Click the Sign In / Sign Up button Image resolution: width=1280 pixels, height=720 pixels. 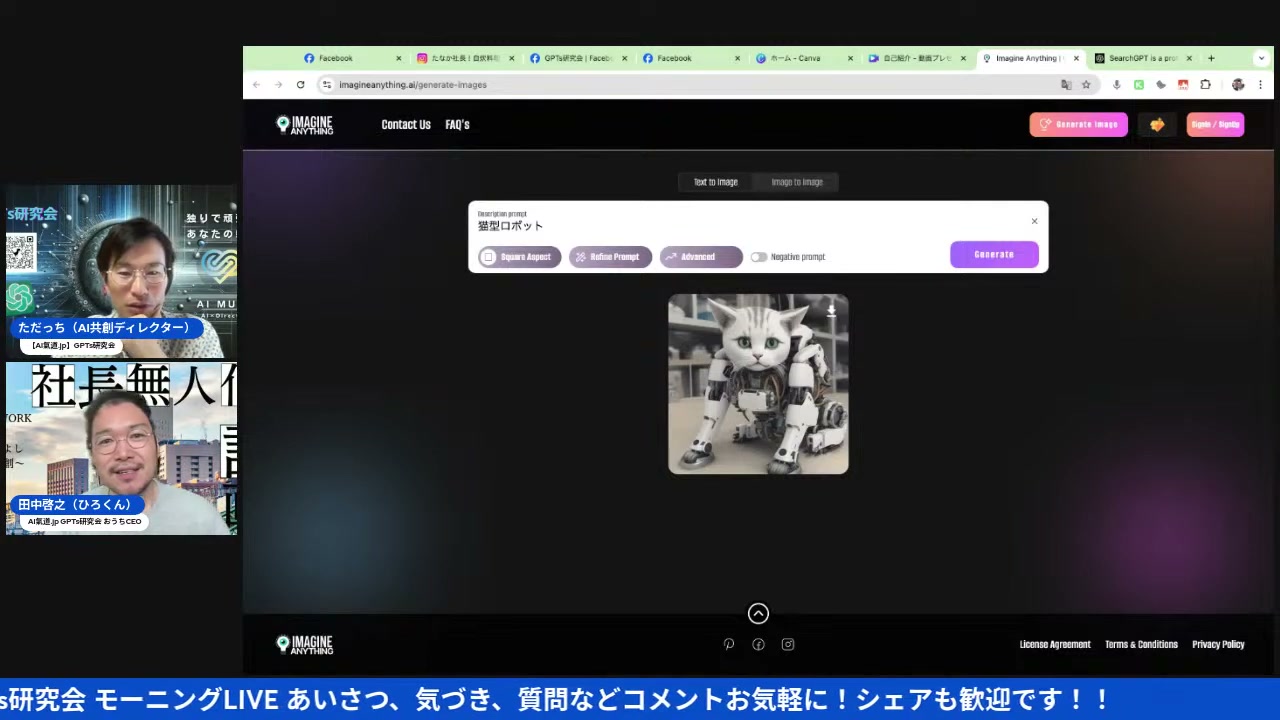(x=1215, y=124)
